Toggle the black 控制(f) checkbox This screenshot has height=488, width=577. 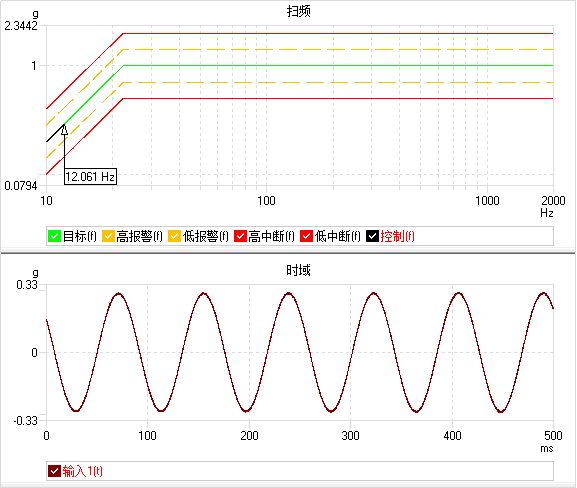tap(372, 236)
